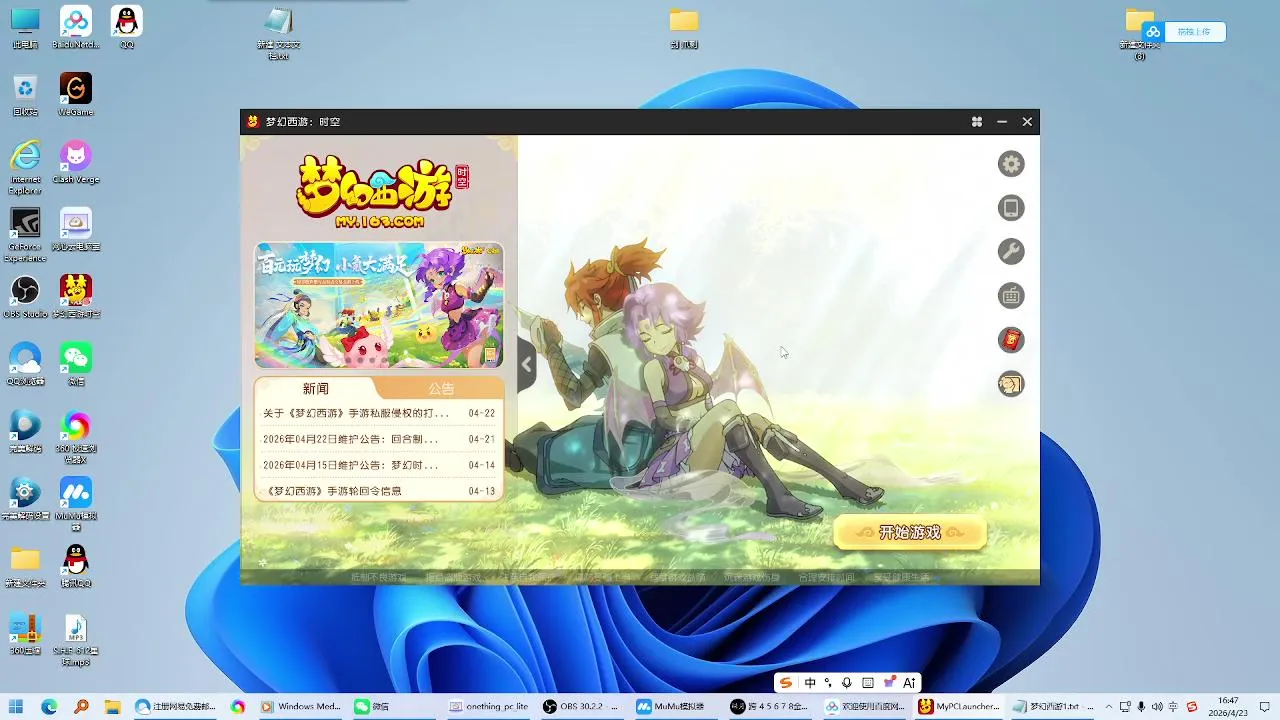Click the blue cloud upload button top right

[1185, 32]
